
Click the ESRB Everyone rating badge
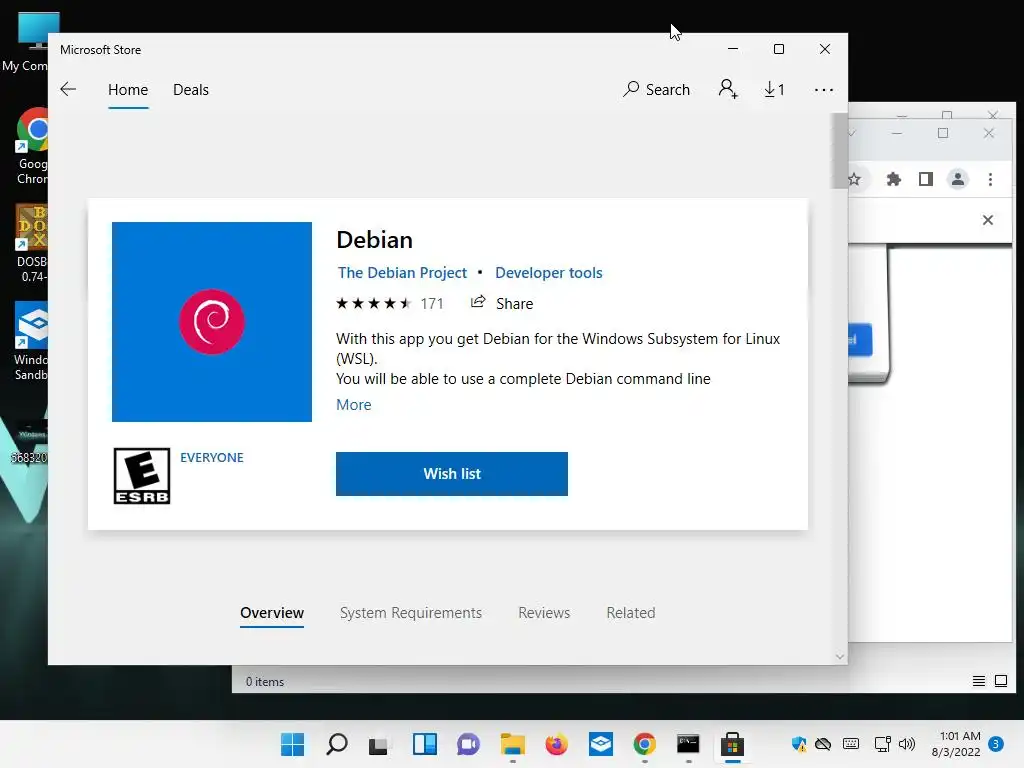click(142, 476)
